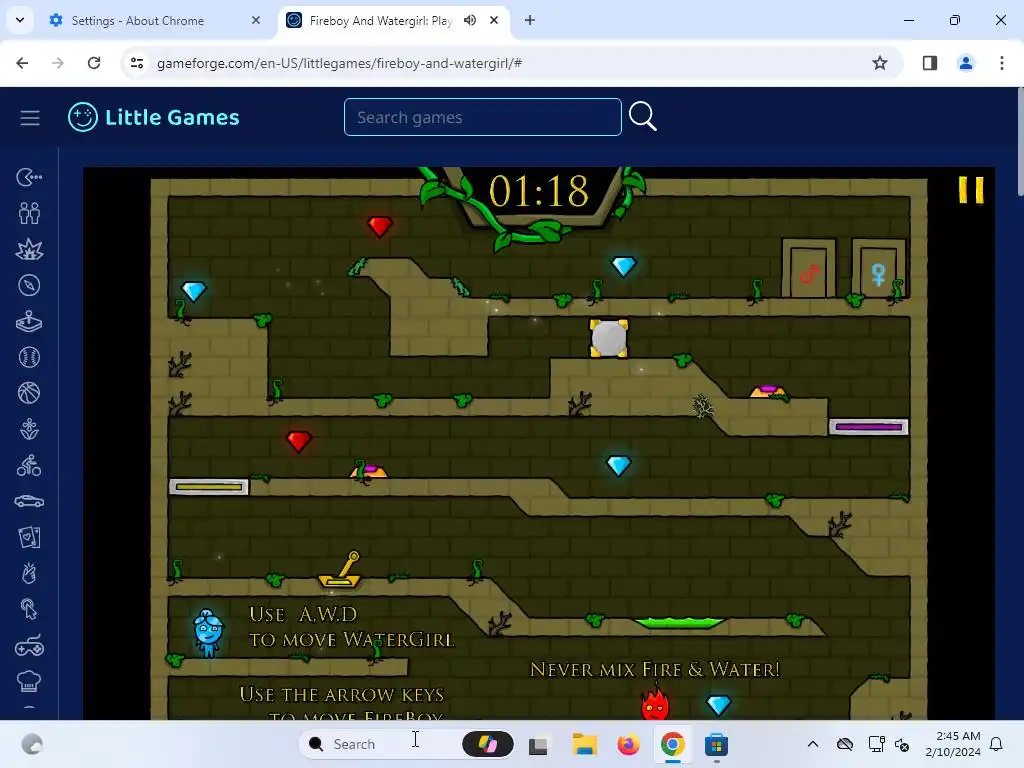The height and width of the screenshot is (768, 1024).
Task: Open Chrome side panel icon
Action: pos(930,63)
